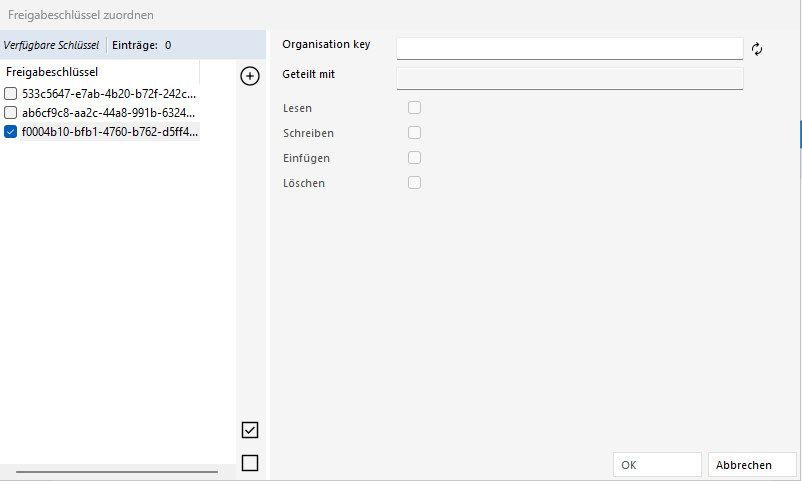
Task: Select the row text f0004b10-bfb1-4760-b762
Action: click(109, 132)
